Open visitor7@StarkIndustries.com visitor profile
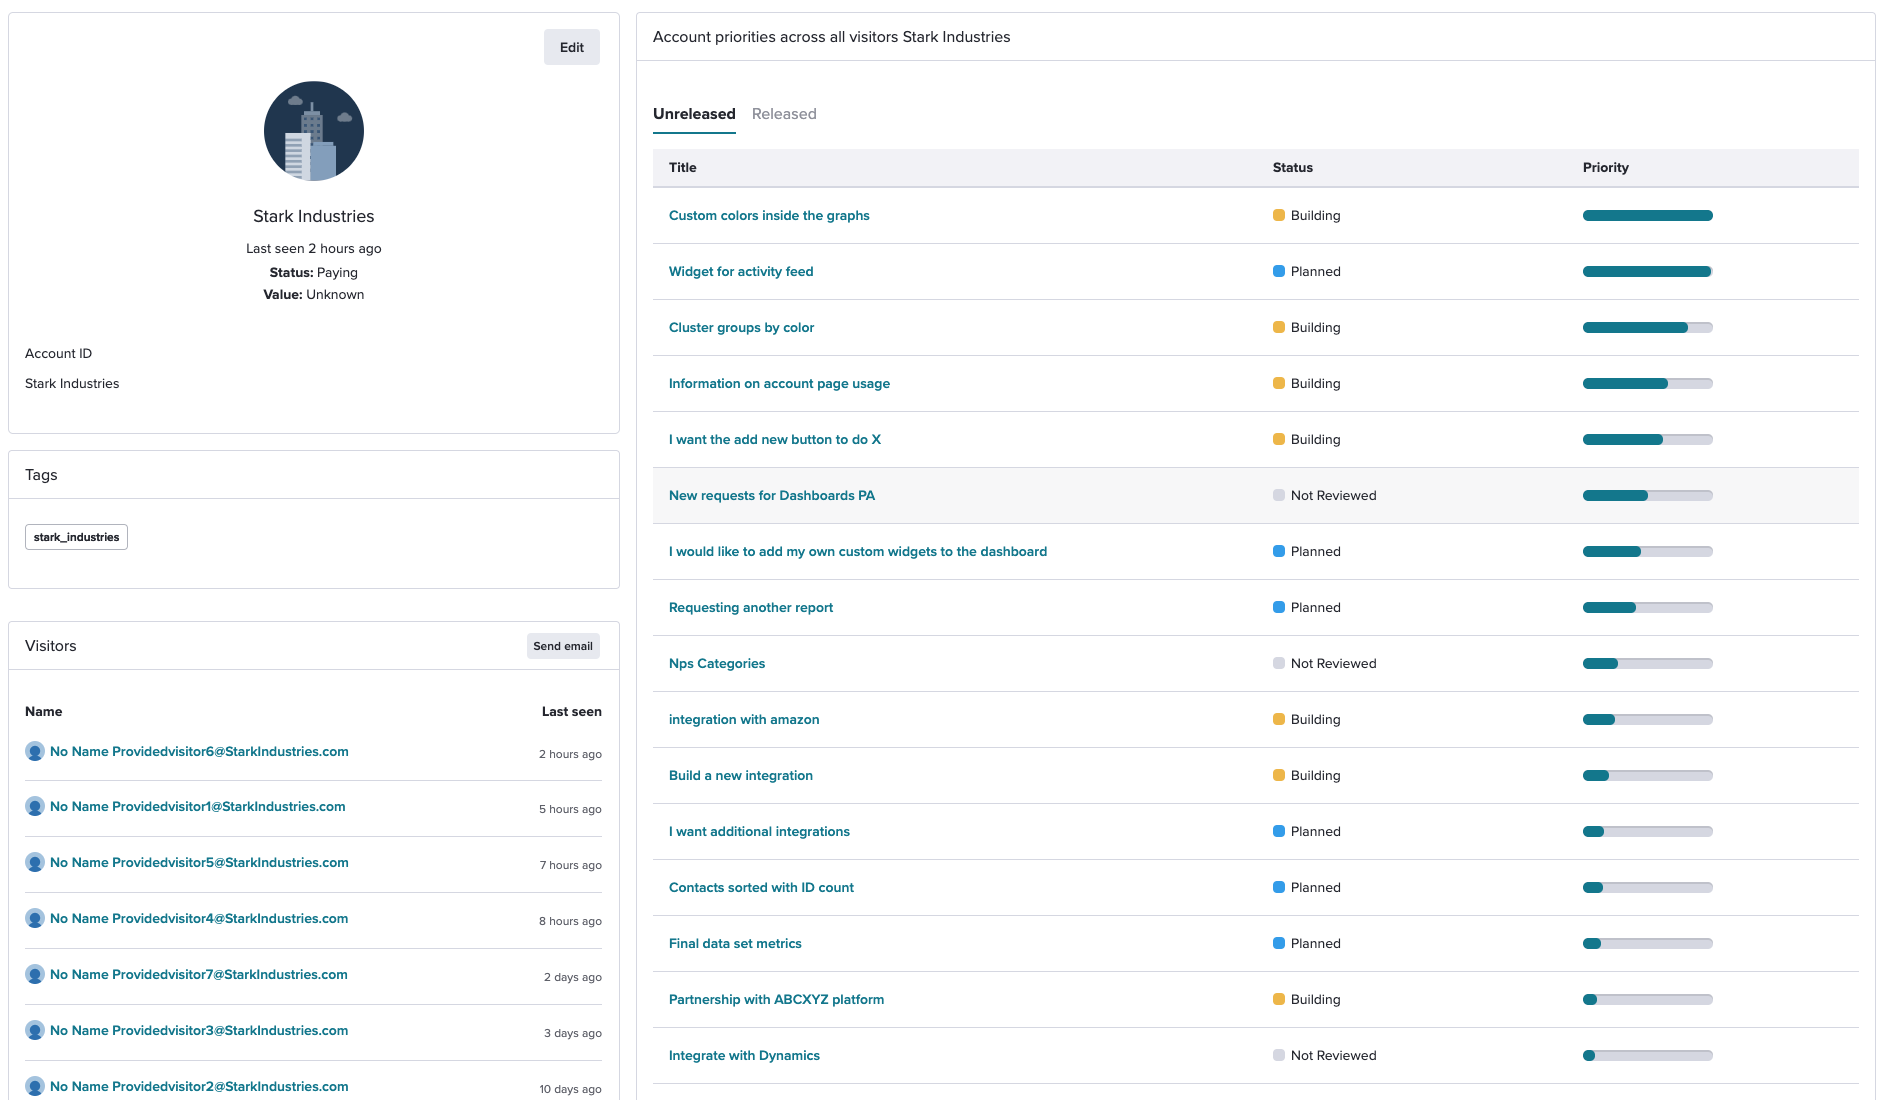This screenshot has width=1877, height=1100. click(x=199, y=974)
